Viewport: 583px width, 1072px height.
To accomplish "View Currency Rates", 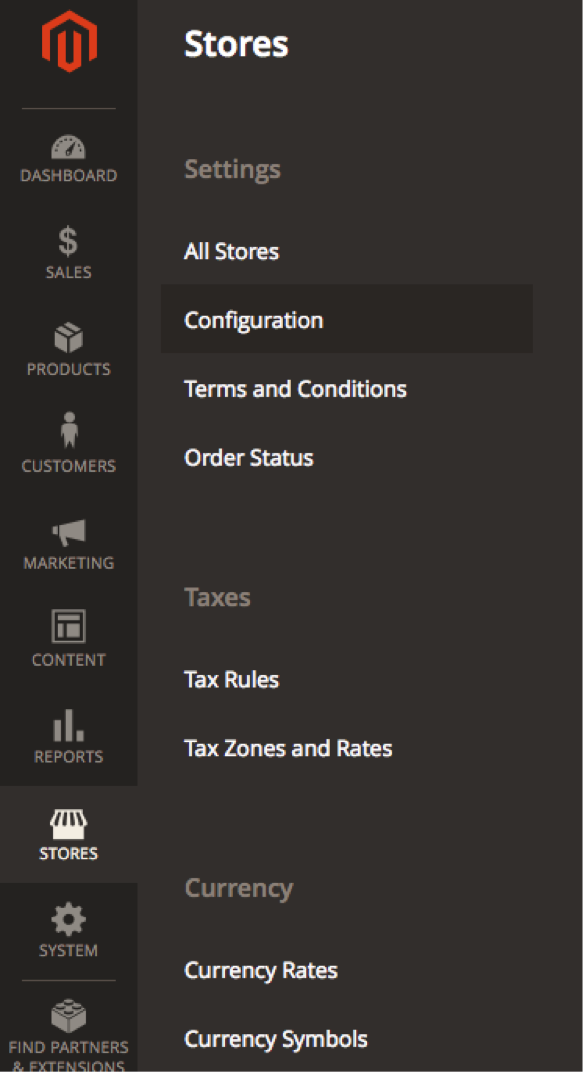I will coord(261,970).
